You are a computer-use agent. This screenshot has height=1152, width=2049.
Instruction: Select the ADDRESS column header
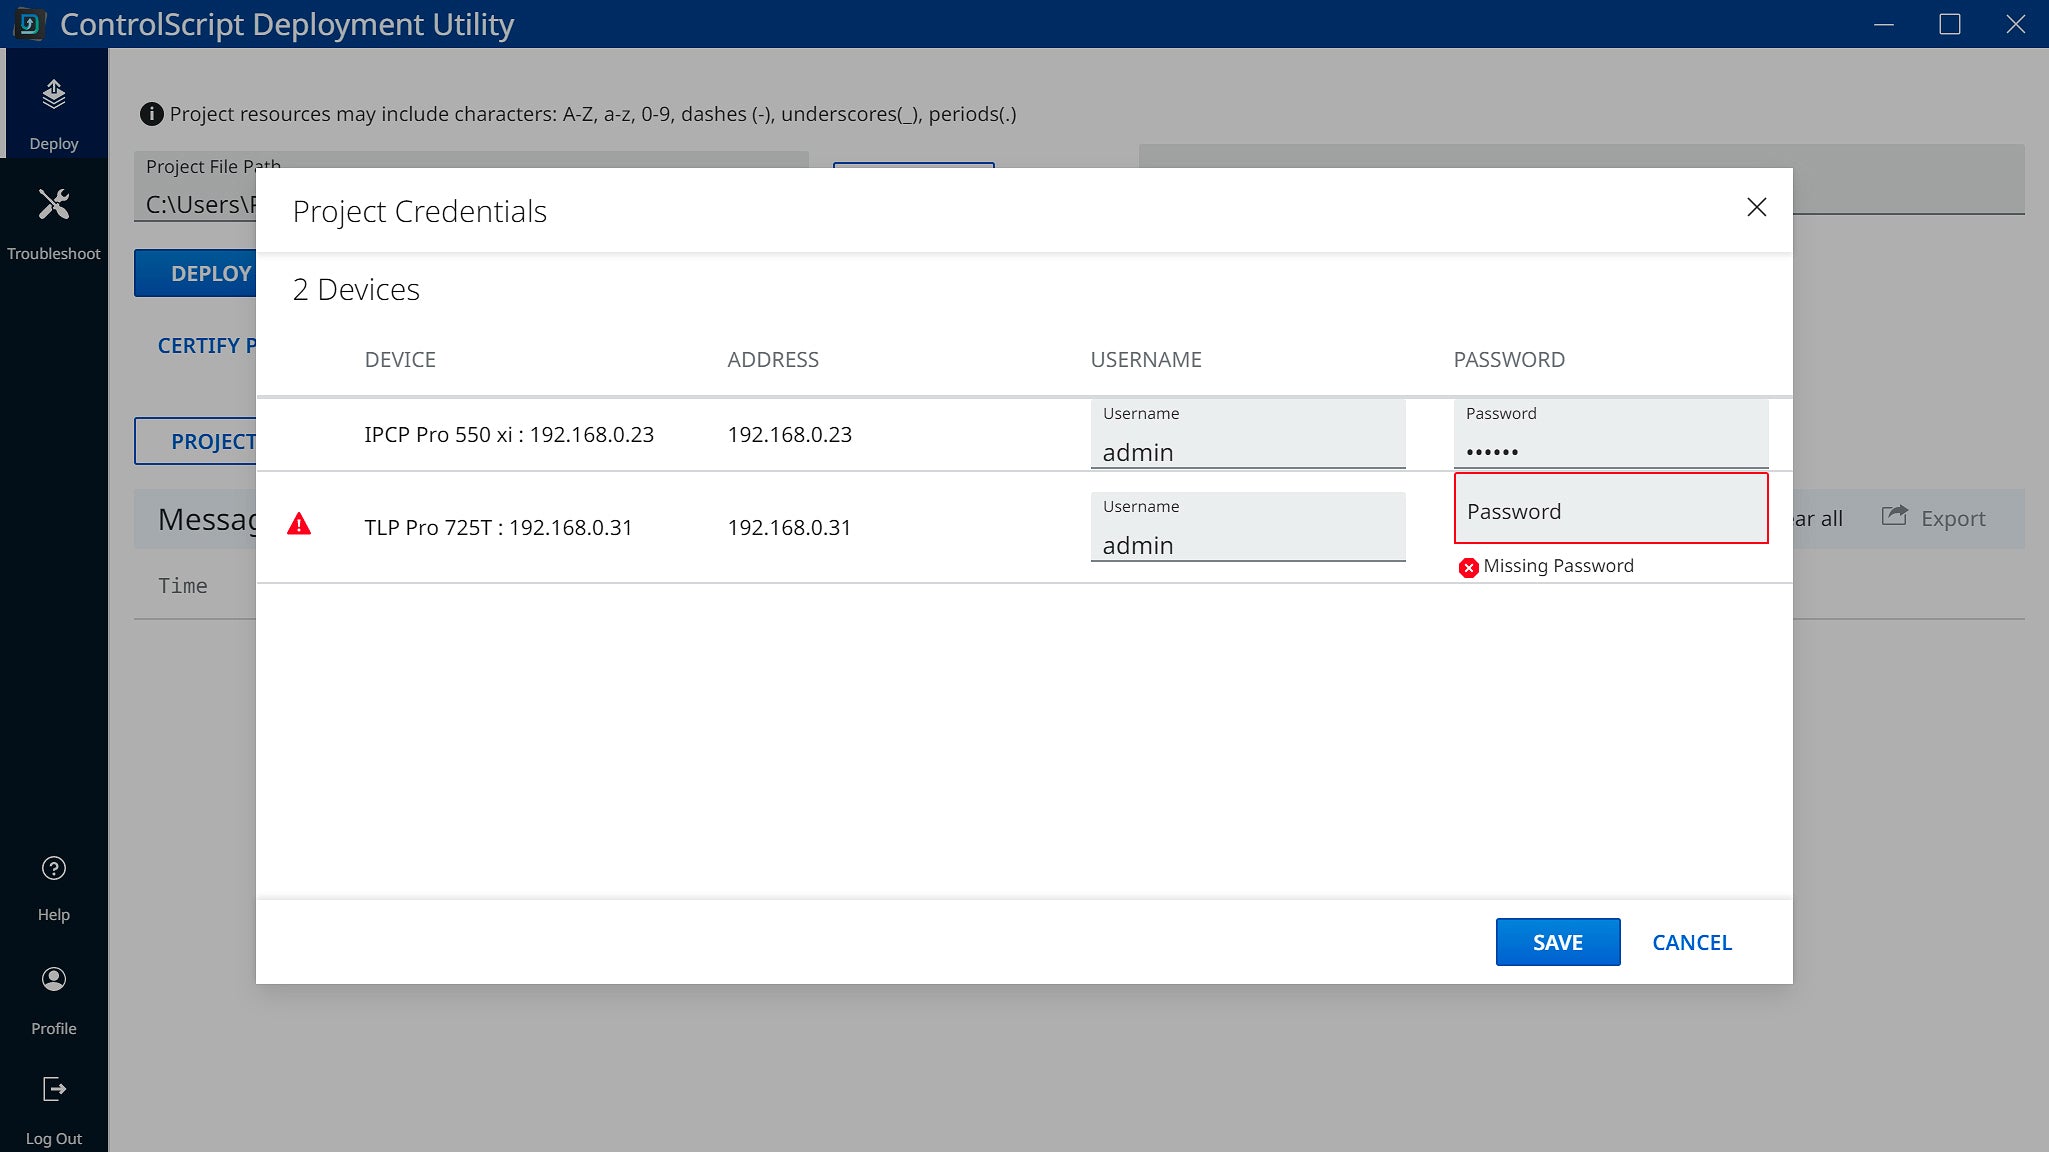tap(773, 360)
